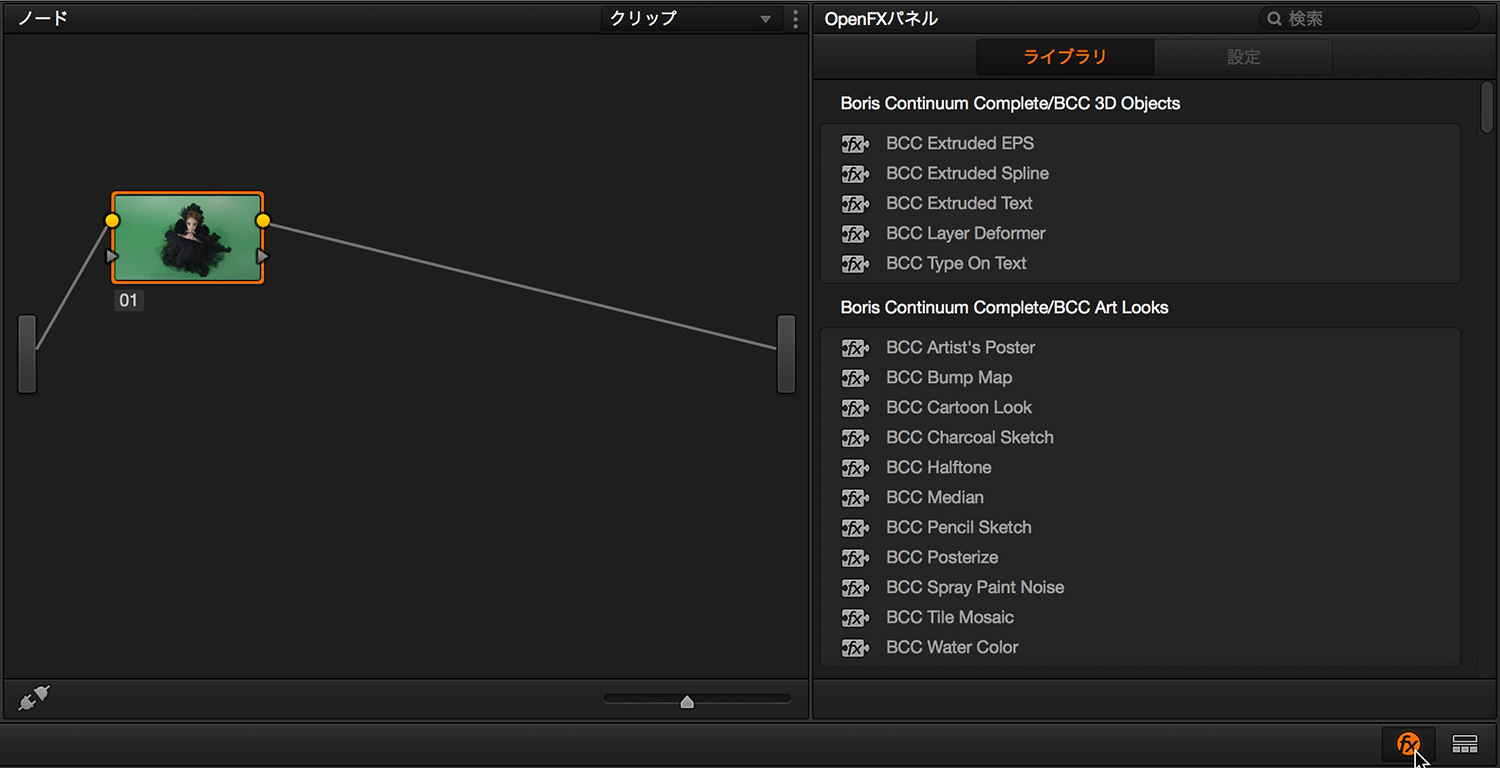Open the クリップ dropdown menu

click(691, 18)
